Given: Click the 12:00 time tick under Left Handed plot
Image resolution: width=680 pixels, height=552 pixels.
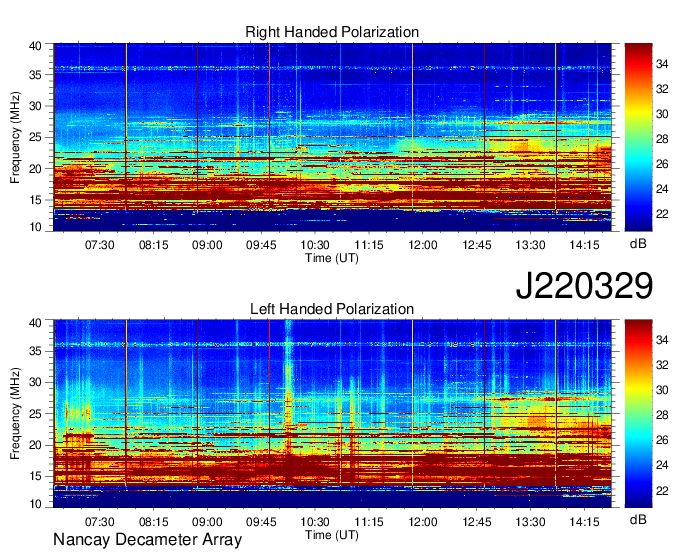Looking at the screenshot, I should (x=423, y=522).
